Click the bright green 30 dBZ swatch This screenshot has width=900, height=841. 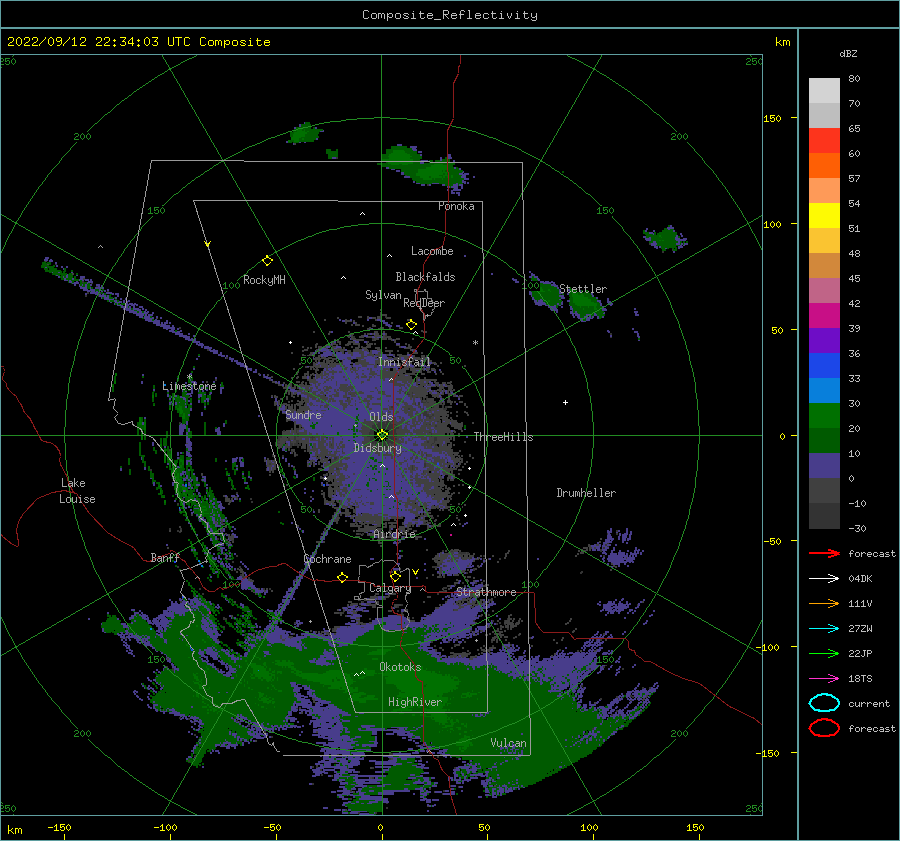click(824, 415)
